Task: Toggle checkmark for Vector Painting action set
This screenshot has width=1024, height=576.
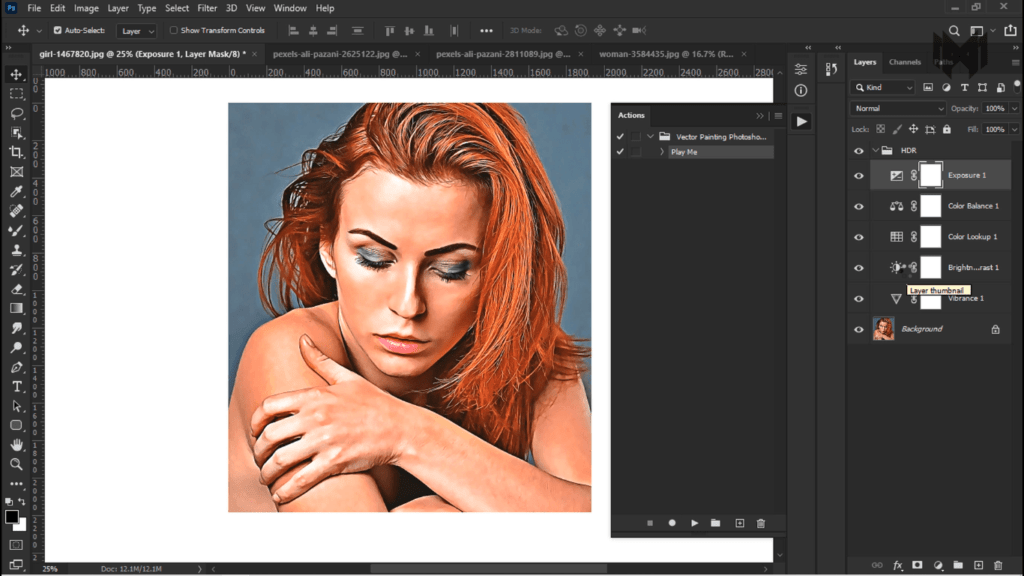Action: pos(620,136)
